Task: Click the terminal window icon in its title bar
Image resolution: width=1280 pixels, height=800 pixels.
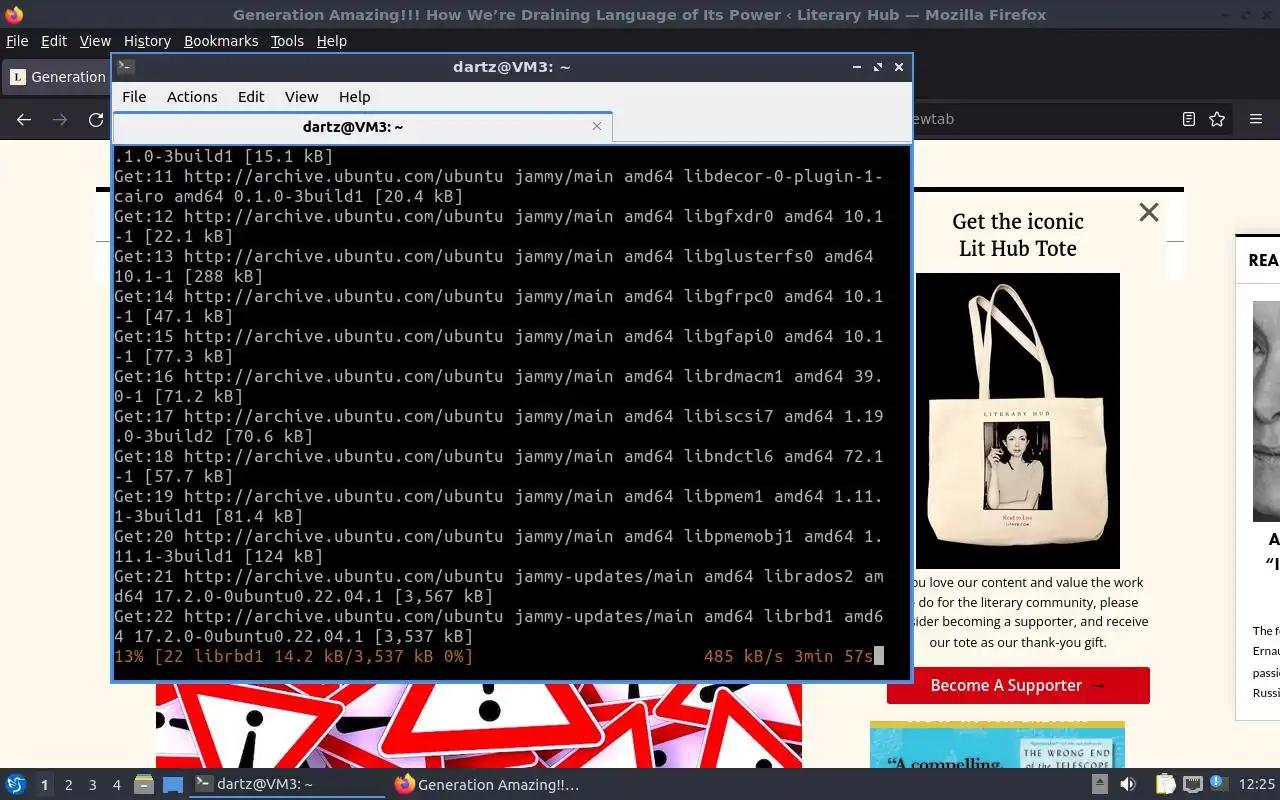Action: click(125, 67)
